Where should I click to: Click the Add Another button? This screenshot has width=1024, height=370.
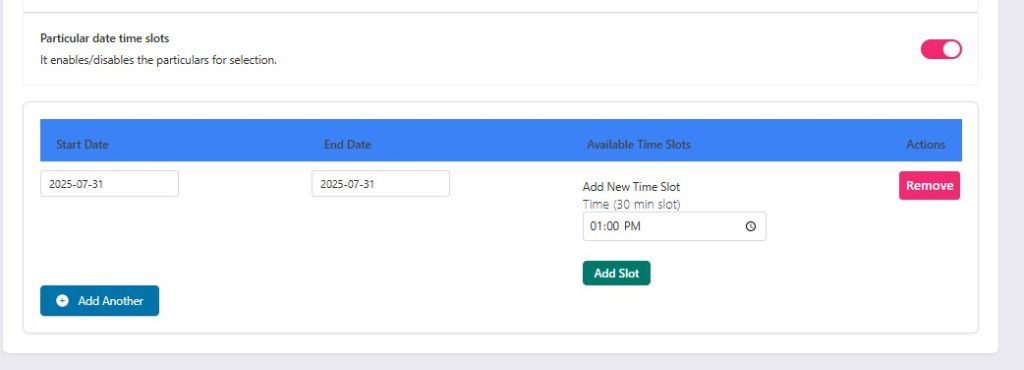(x=99, y=301)
